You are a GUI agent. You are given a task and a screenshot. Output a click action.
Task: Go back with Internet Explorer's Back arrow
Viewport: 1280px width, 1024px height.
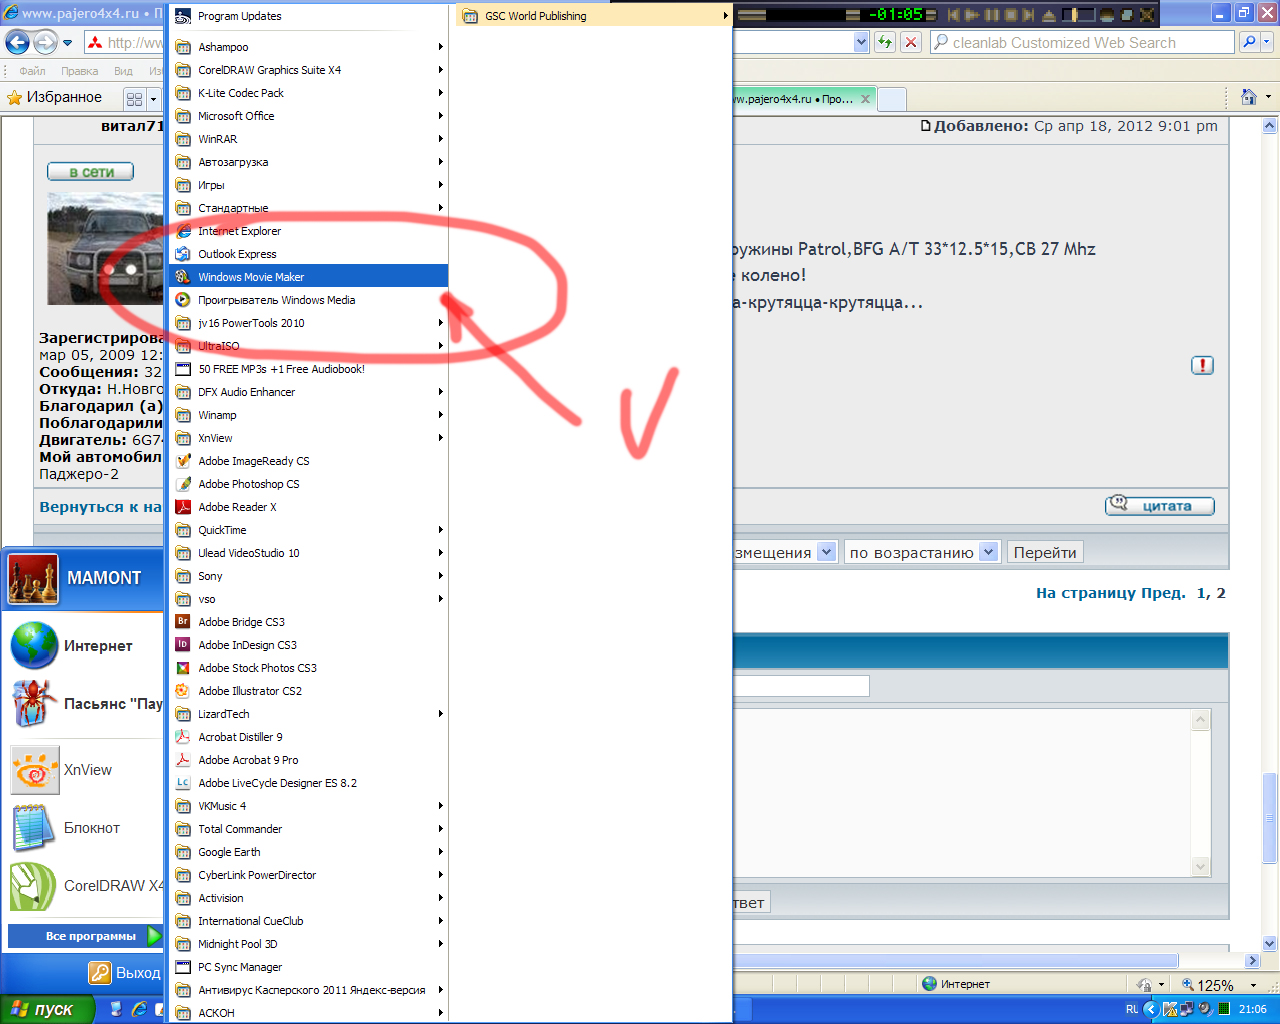18,43
